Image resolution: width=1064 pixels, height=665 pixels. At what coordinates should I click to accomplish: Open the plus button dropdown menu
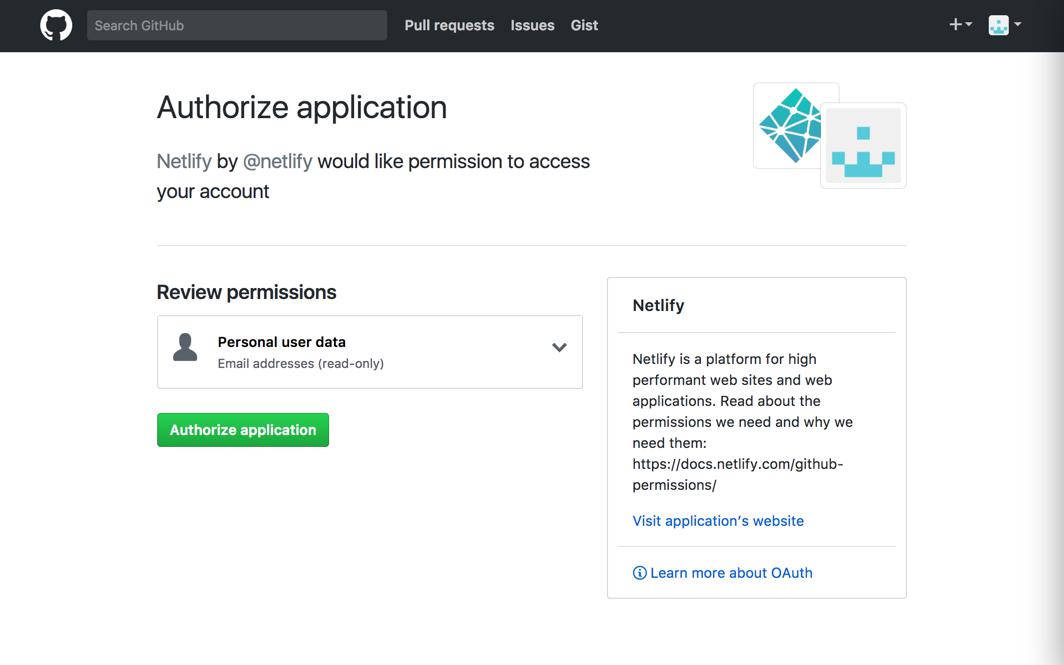965,24
